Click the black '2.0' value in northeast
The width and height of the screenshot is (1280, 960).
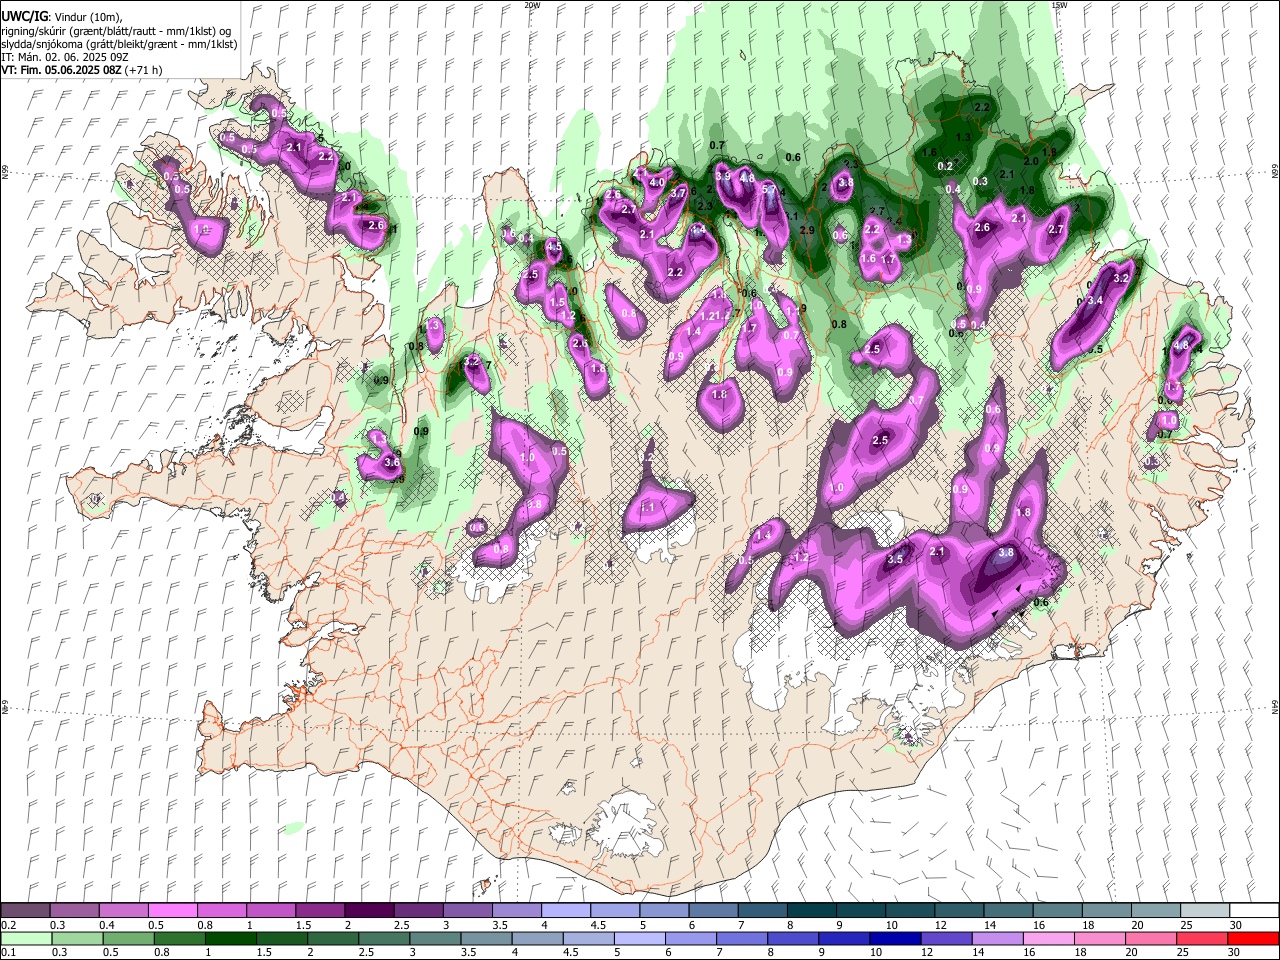[1031, 161]
